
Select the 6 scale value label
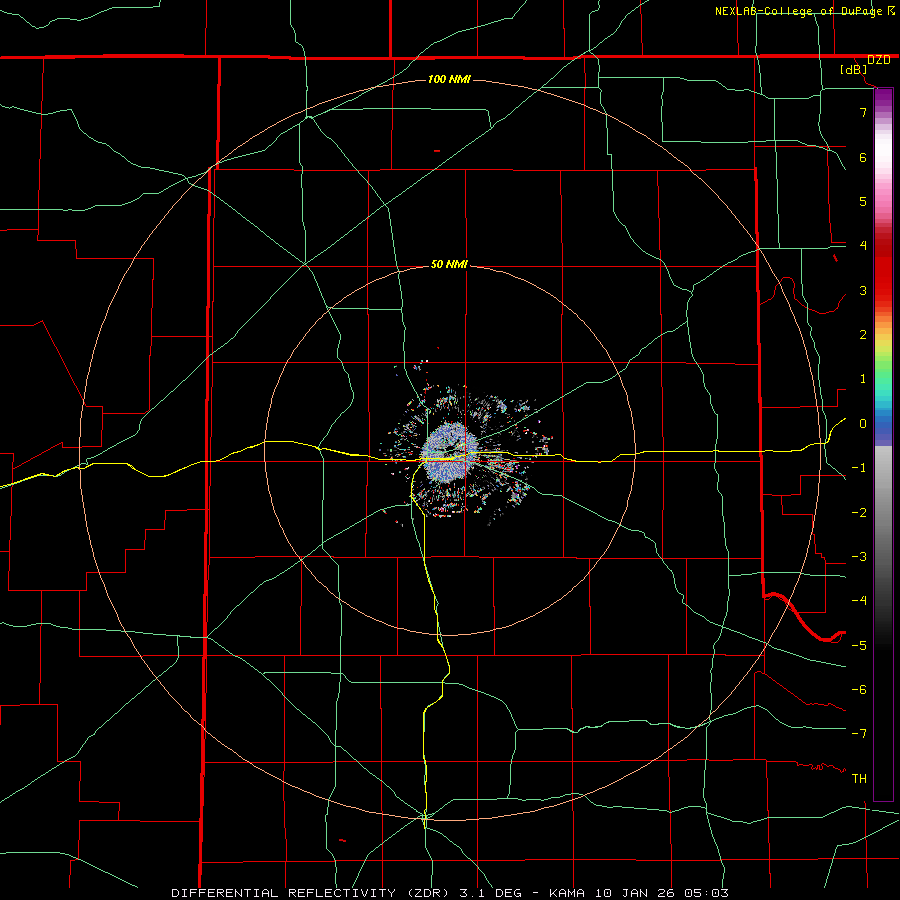click(863, 157)
